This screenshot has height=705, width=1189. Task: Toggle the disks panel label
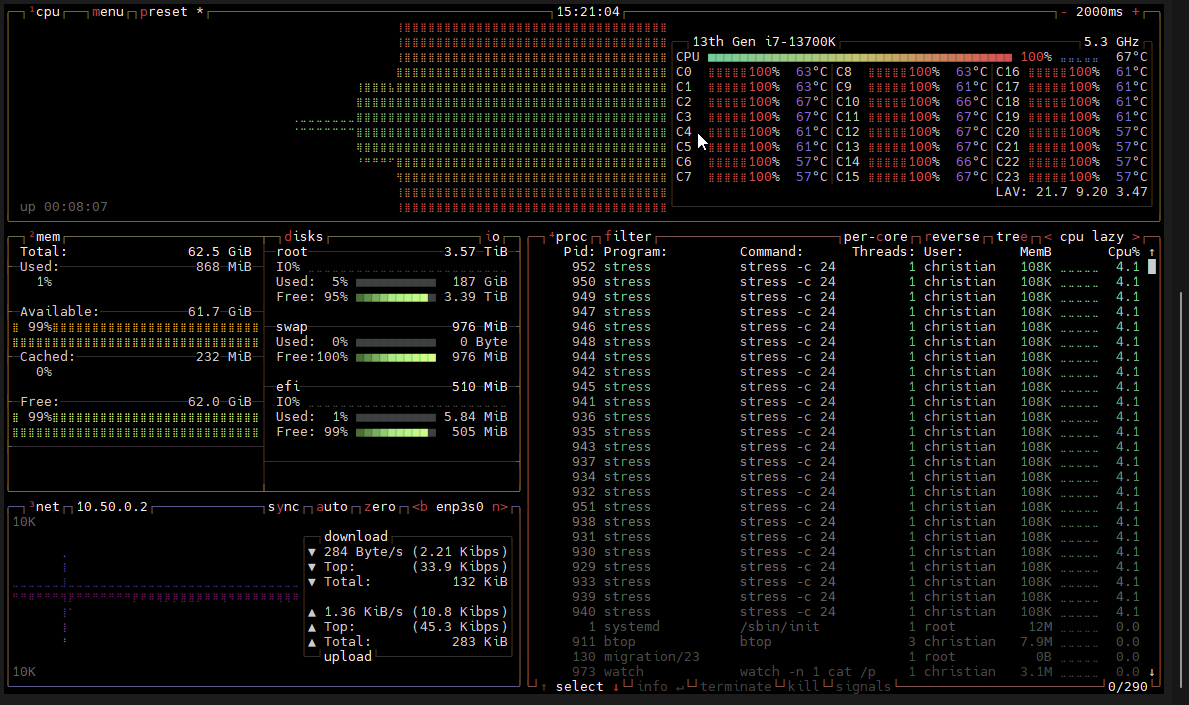303,237
